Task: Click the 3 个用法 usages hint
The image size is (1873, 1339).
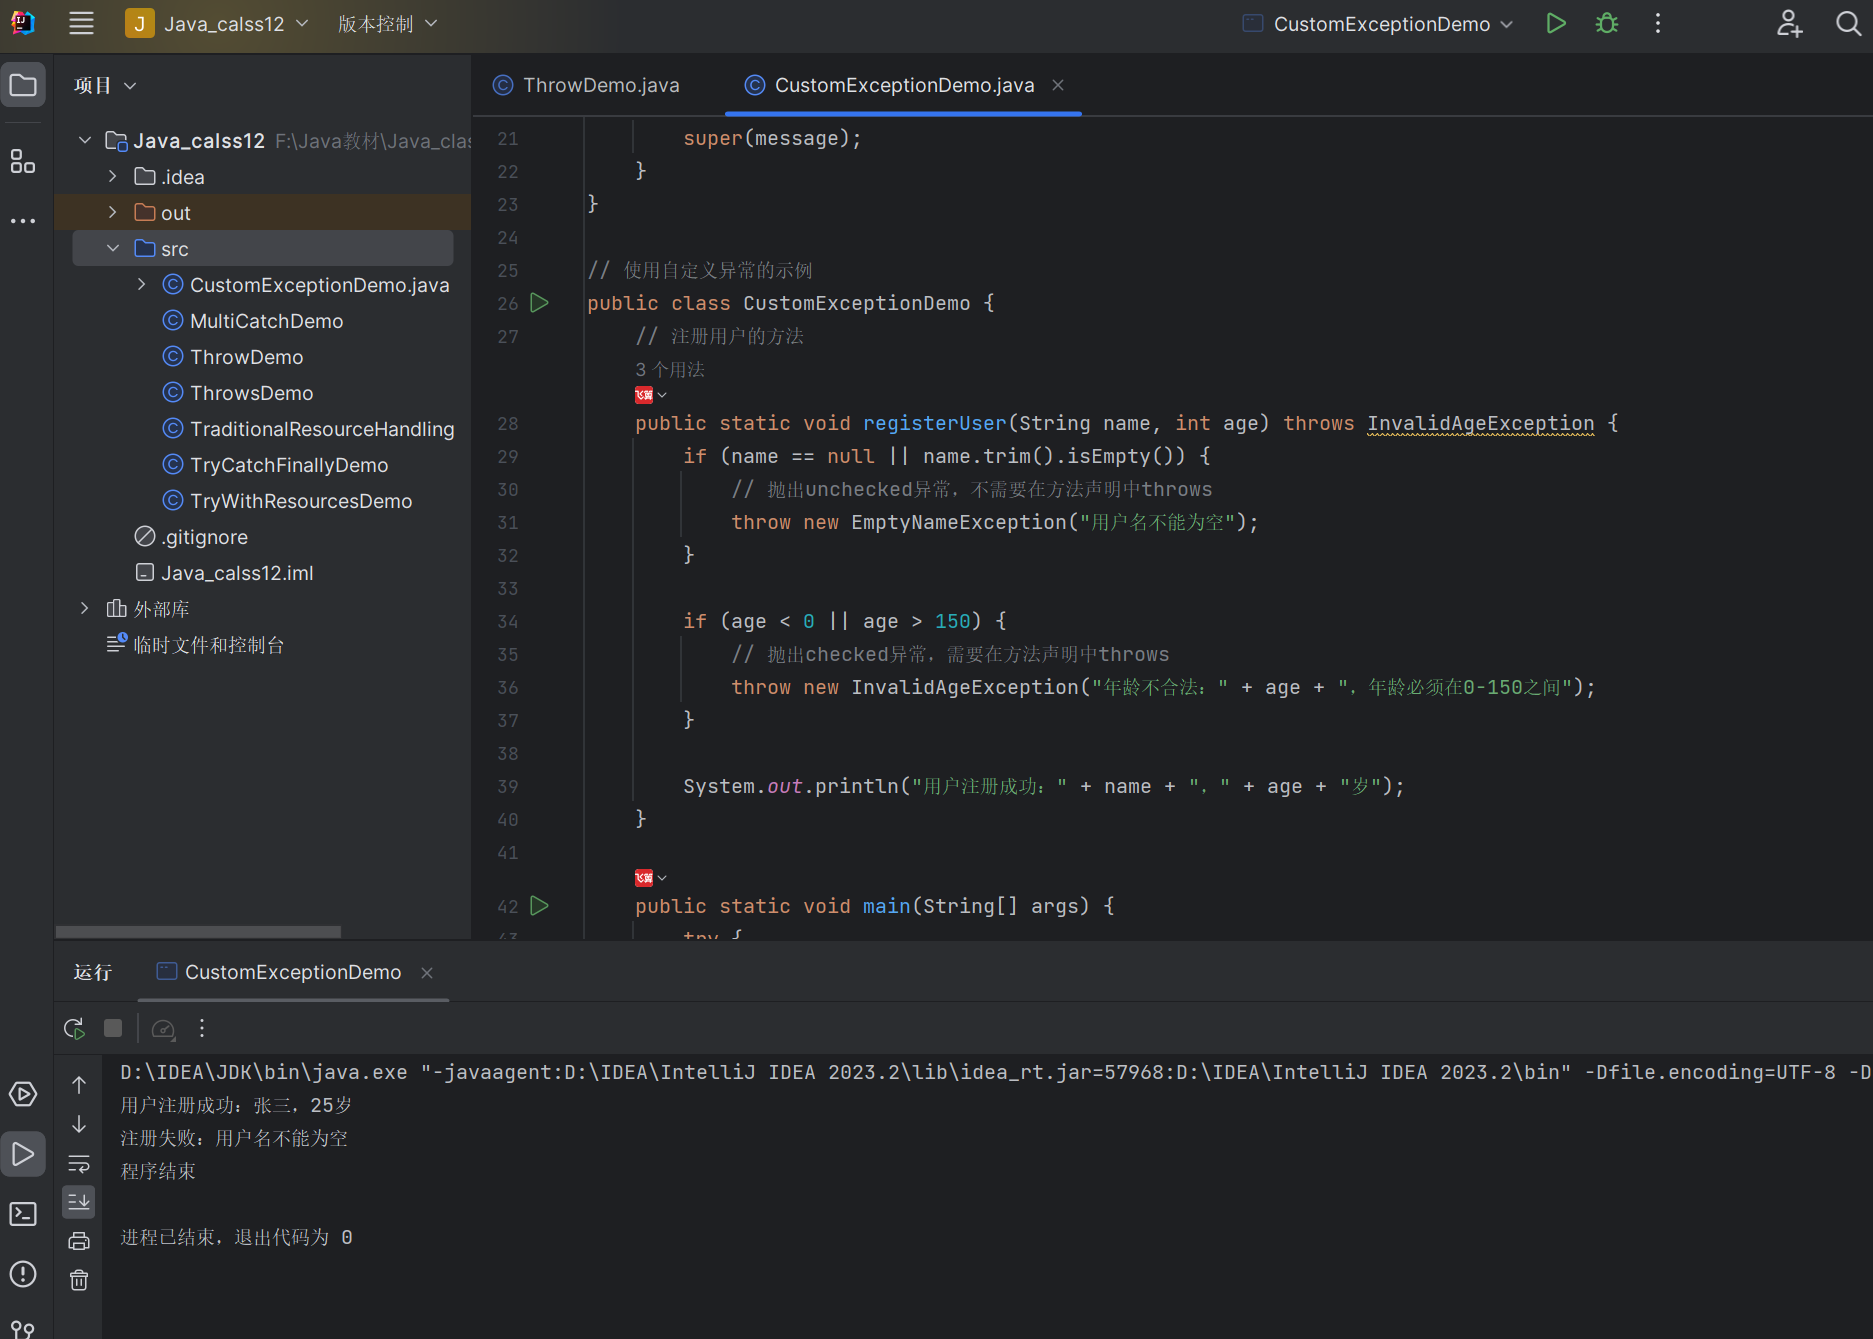Action: click(670, 370)
